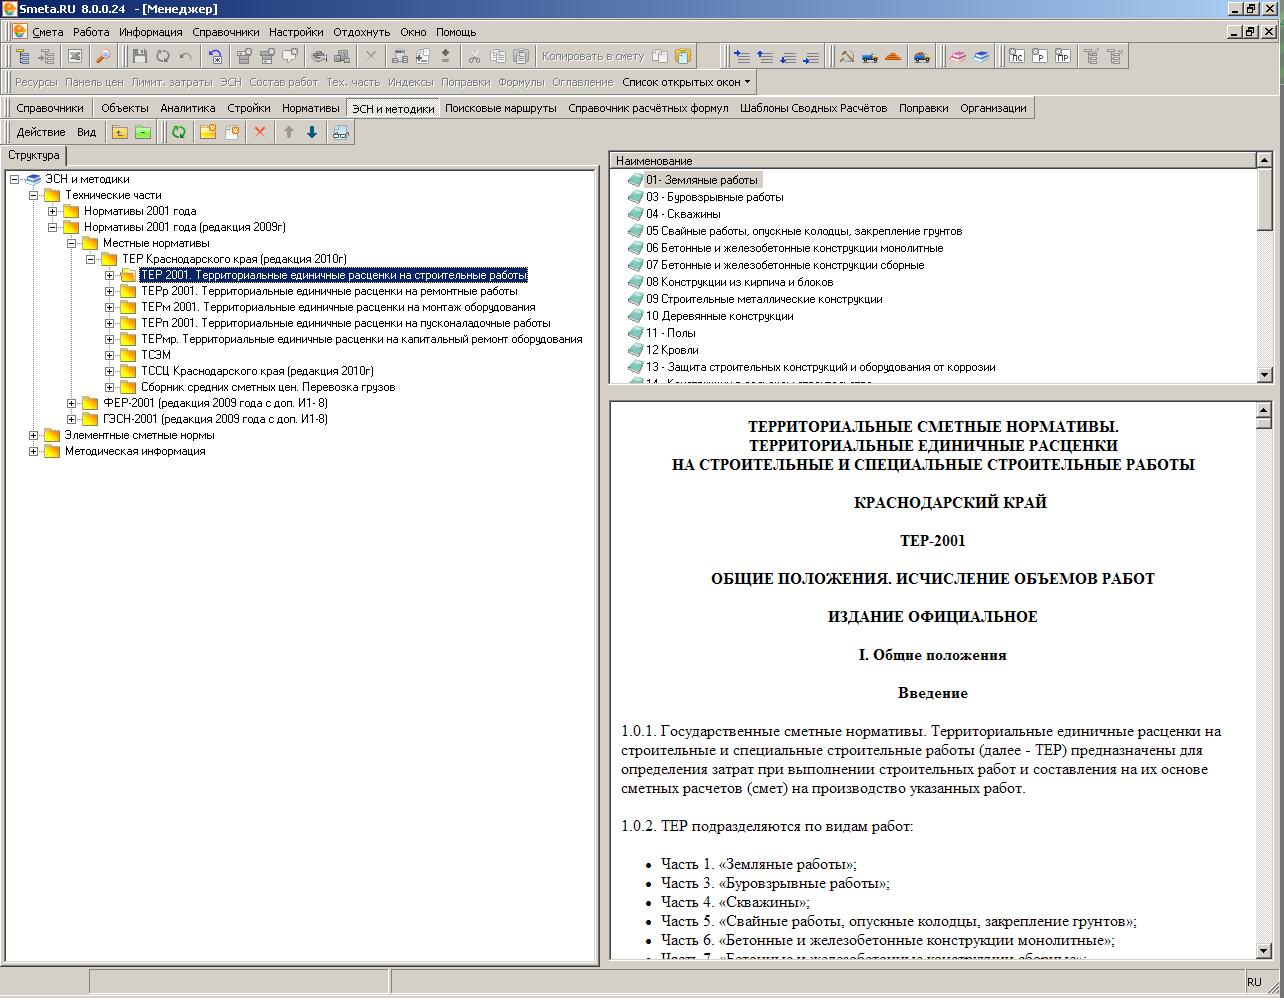
Task: Click the orange bricks materials icon
Action: [x=893, y=57]
